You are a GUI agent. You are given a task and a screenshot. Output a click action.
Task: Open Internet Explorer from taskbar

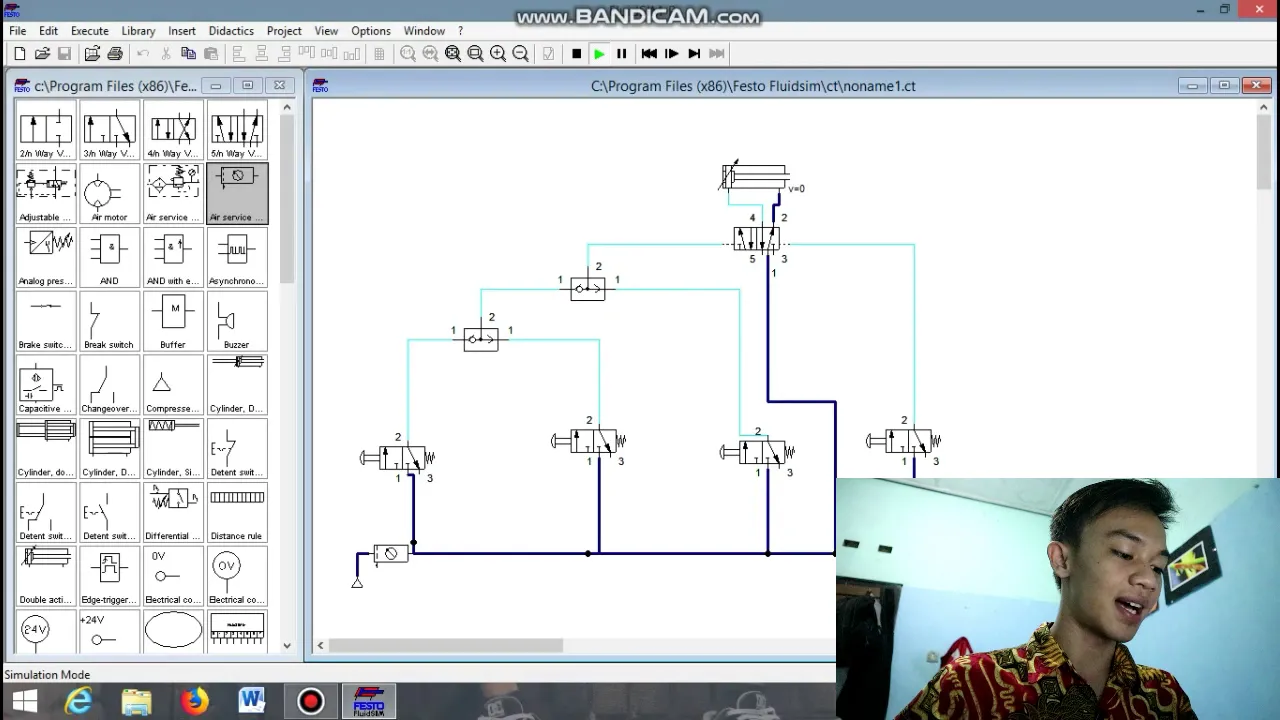coord(79,702)
